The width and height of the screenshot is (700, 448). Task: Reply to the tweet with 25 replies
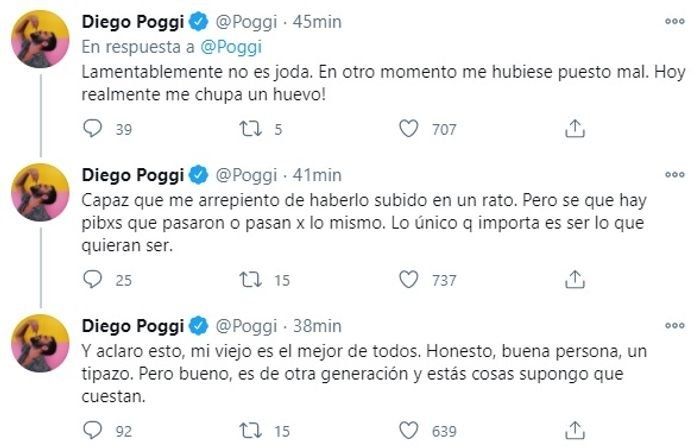[92, 280]
